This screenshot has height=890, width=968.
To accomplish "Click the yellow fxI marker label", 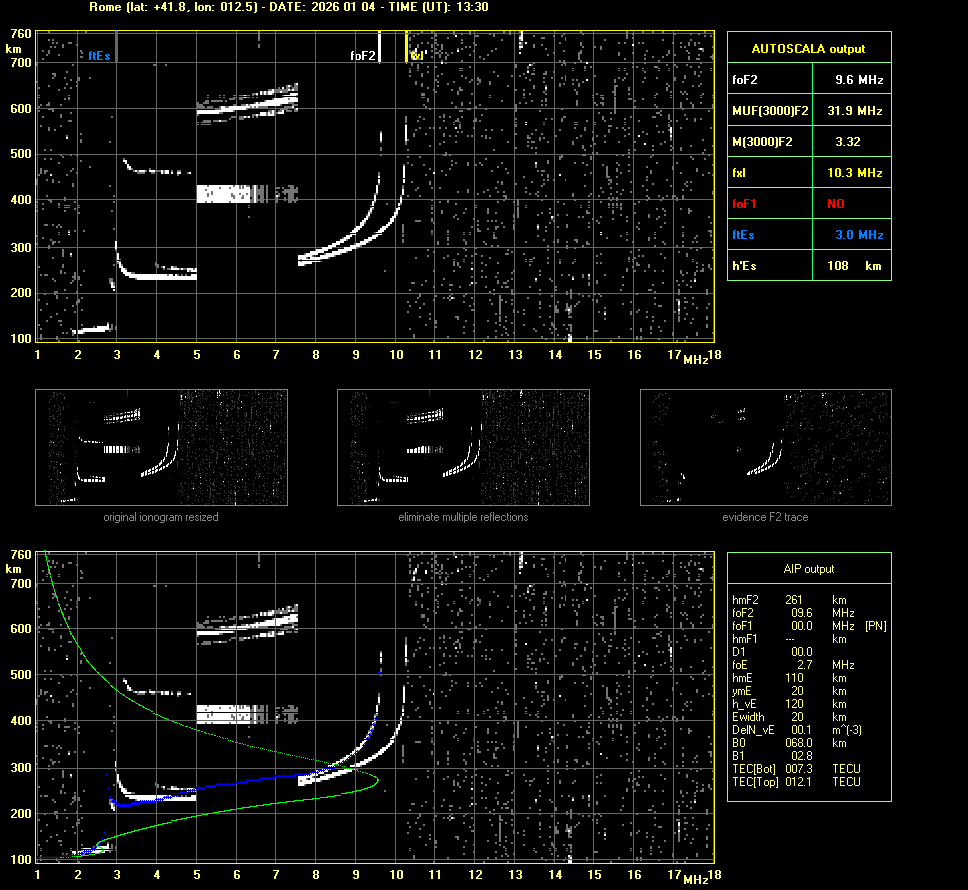I will [x=417, y=56].
